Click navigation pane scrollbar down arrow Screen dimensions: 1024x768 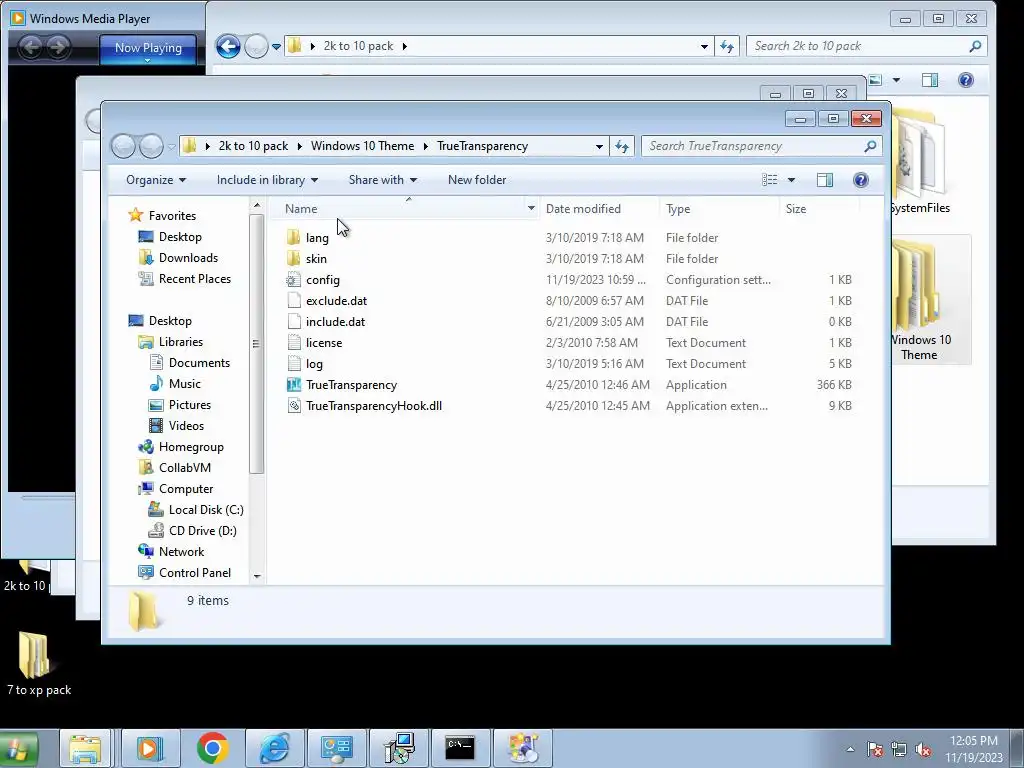click(x=257, y=576)
